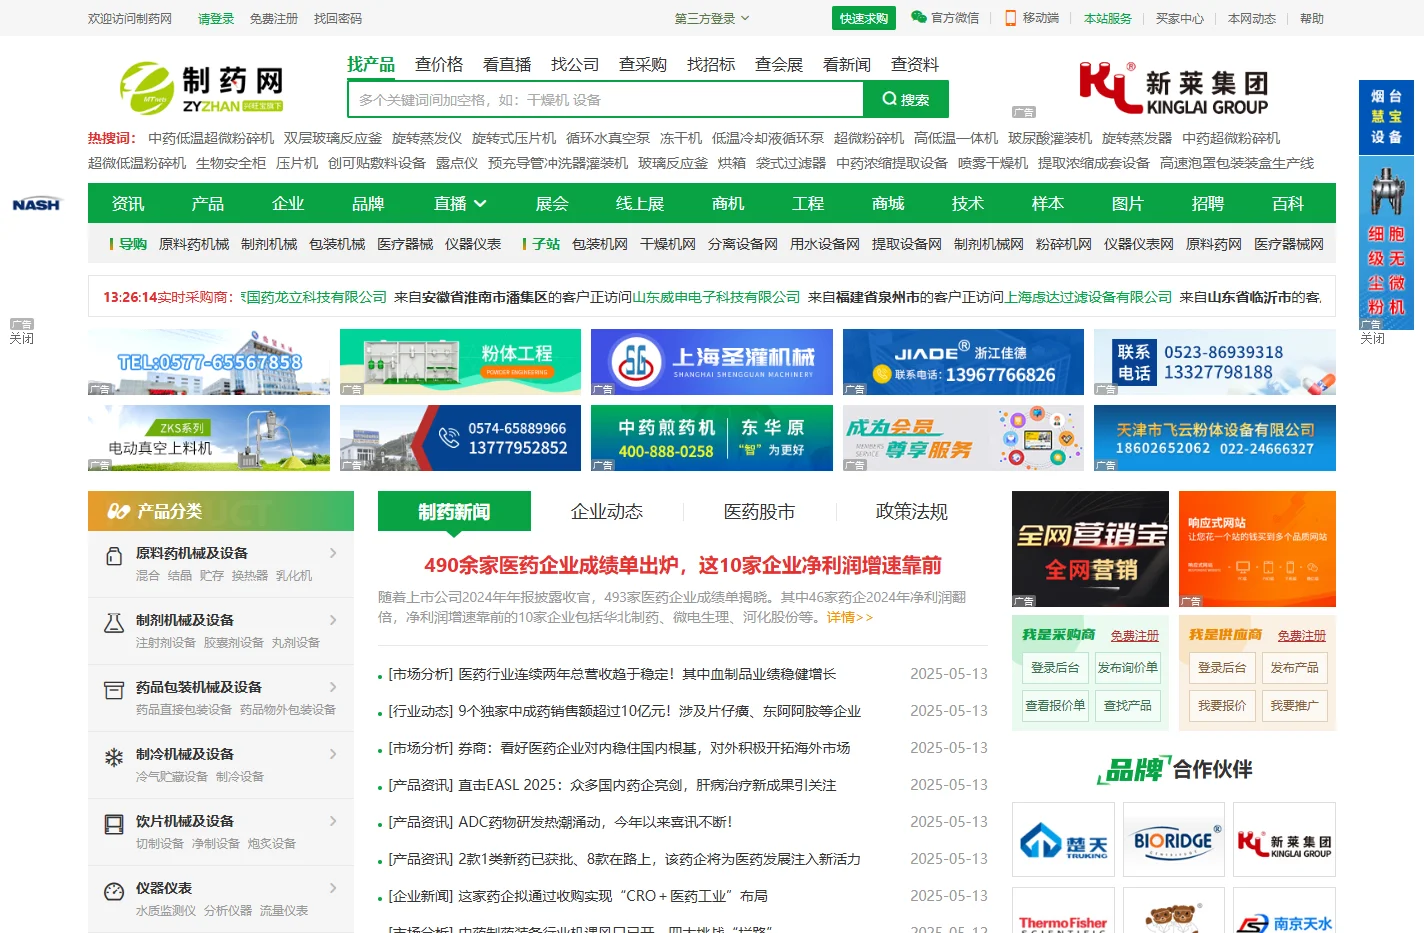Click the BIORIDGE brand logo

[1174, 840]
